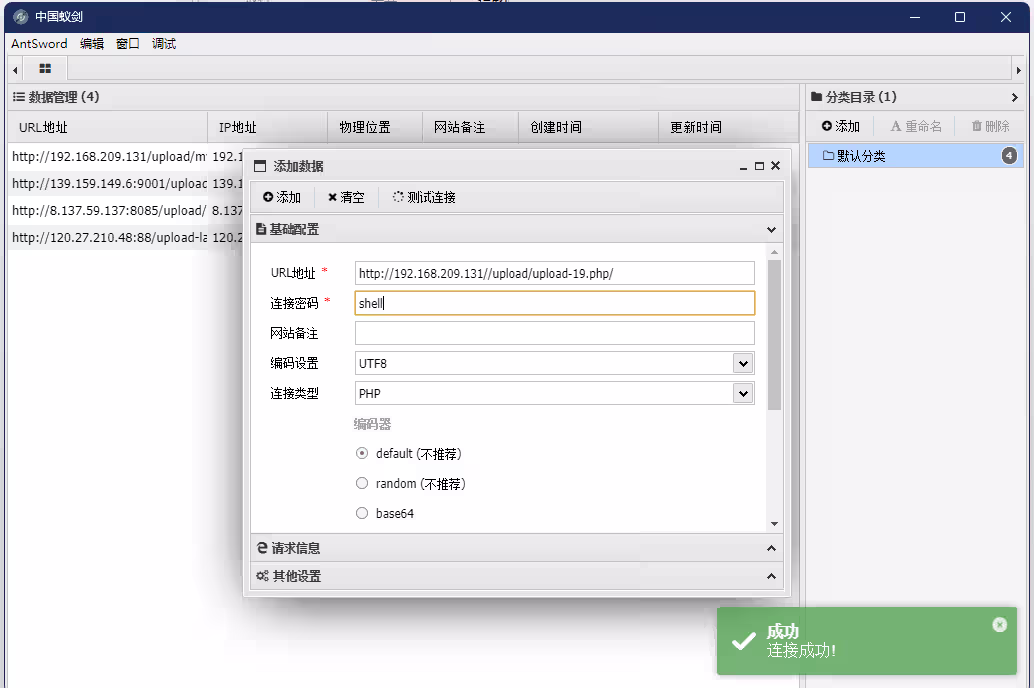
Task: Select the base64 encoder radio button
Action: click(x=361, y=513)
